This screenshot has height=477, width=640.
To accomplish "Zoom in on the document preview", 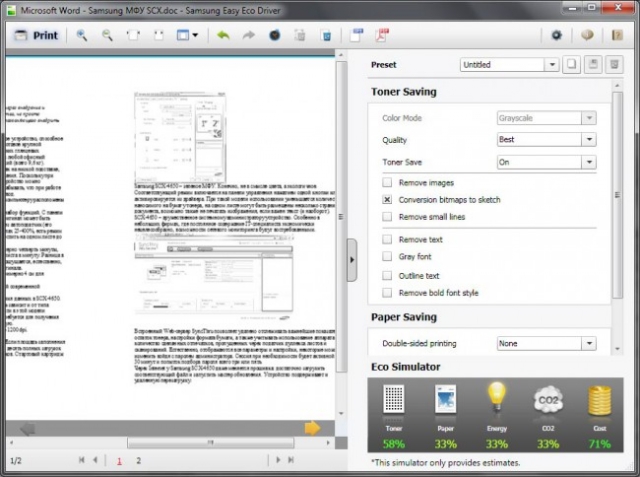I will 81,35.
